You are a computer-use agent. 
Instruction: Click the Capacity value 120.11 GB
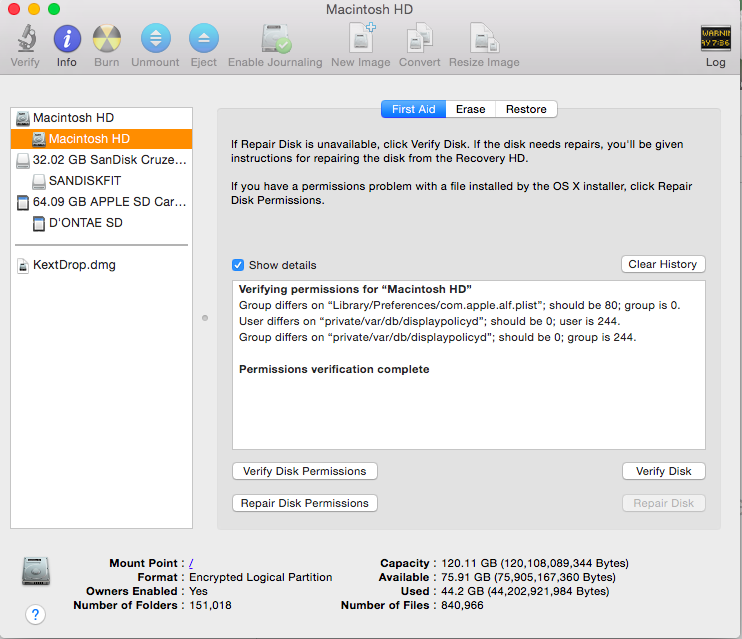(535, 563)
